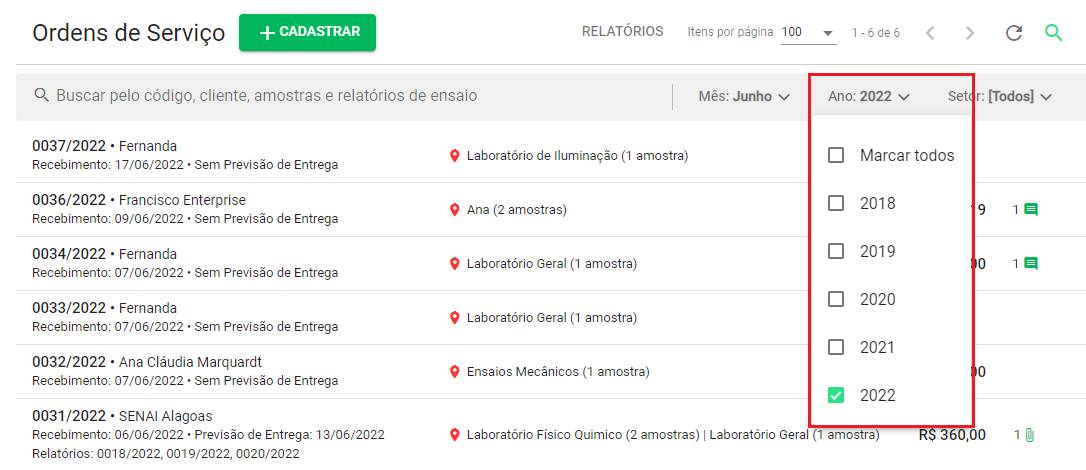Tick the 2020 year checkbox

(x=836, y=299)
